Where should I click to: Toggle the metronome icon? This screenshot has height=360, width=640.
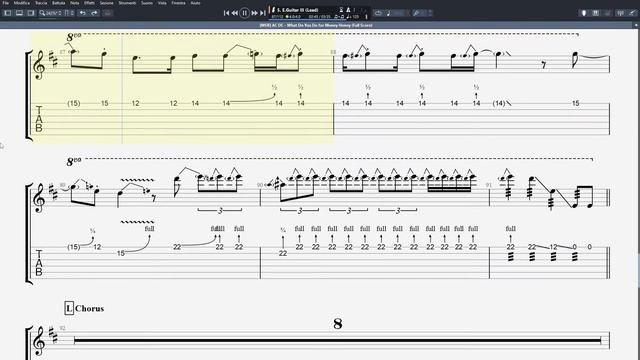click(x=349, y=9)
